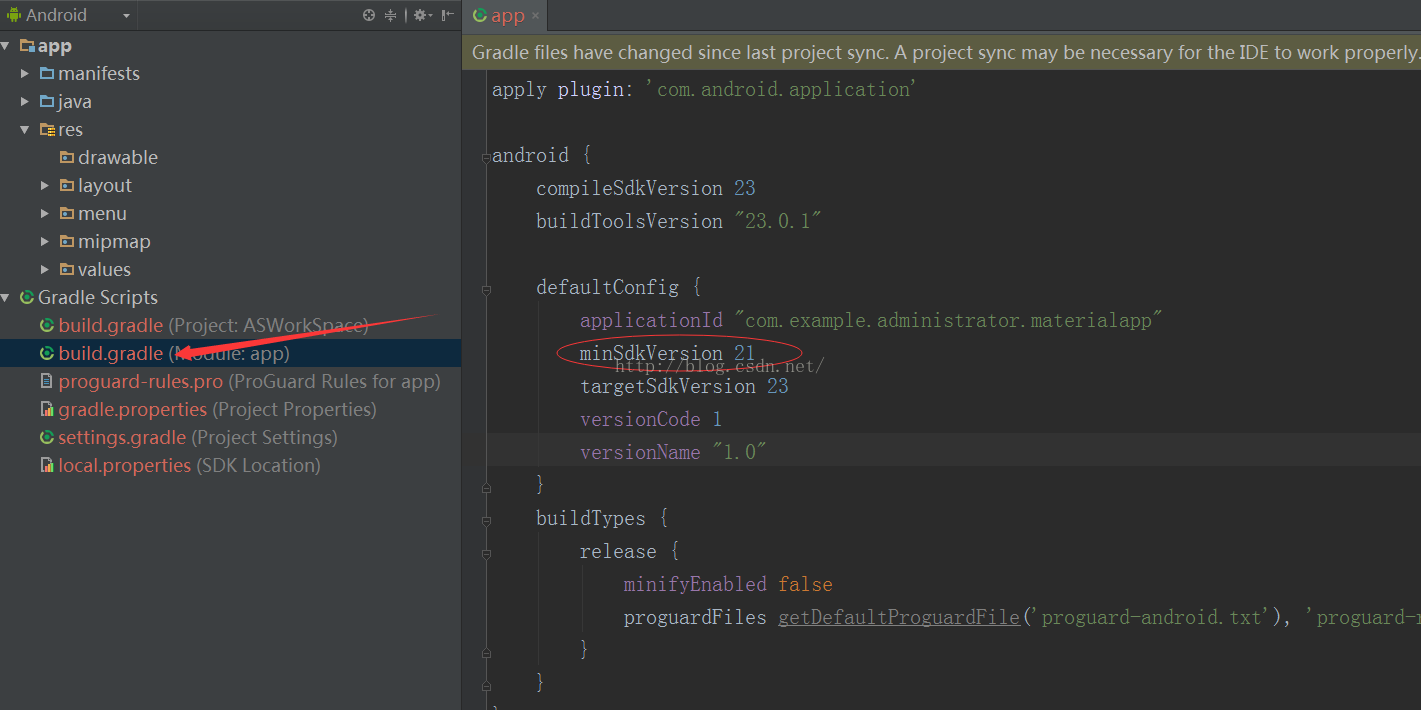Click the collapse all icon in project panel
Viewport: 1421px width, 710px height.
pos(391,15)
